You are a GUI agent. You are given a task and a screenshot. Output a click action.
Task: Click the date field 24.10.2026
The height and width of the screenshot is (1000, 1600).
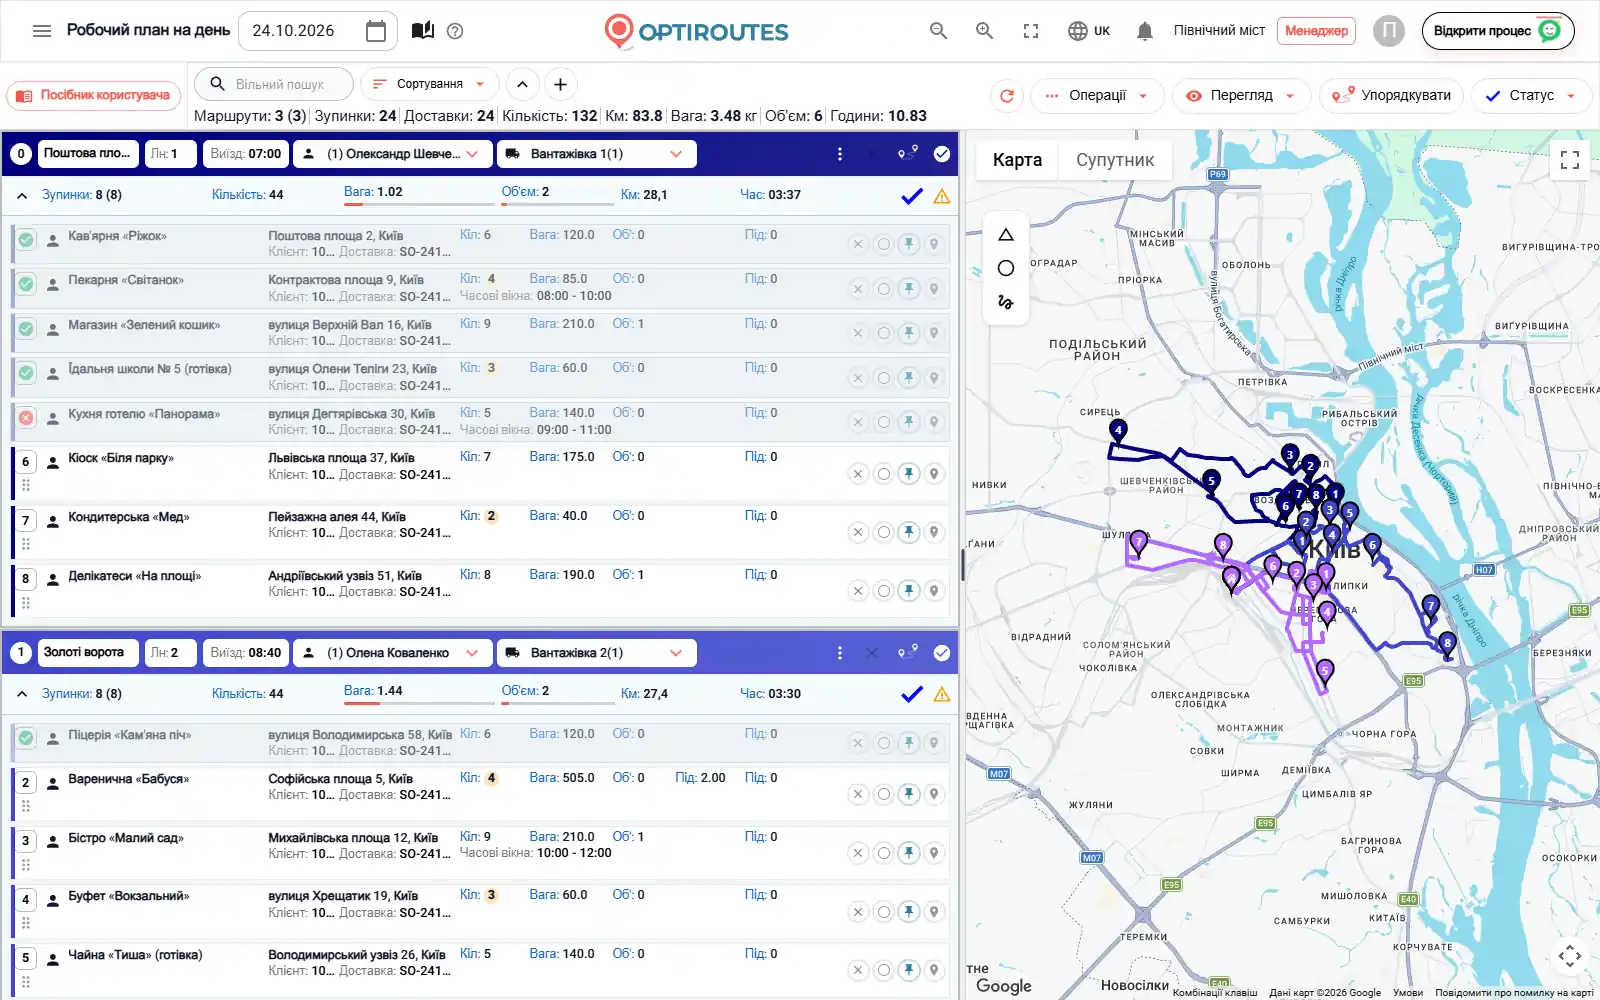tap(317, 31)
